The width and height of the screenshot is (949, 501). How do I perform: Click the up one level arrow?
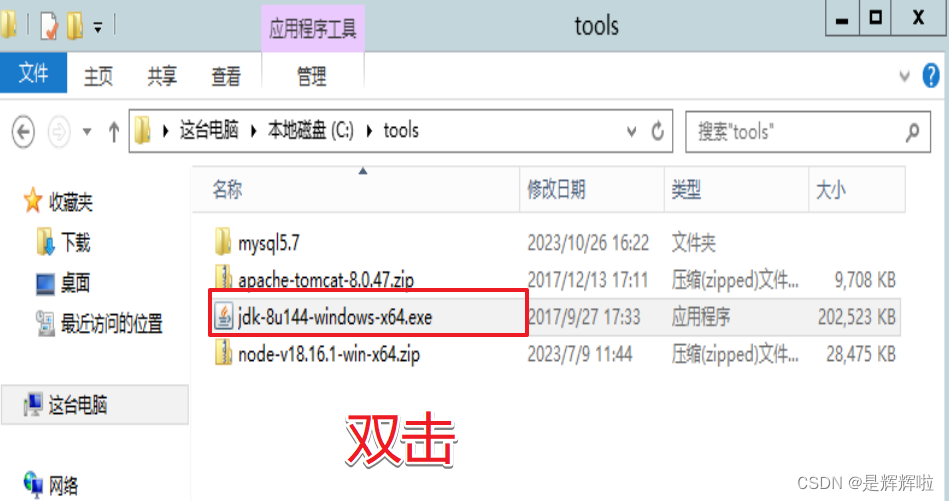(114, 131)
